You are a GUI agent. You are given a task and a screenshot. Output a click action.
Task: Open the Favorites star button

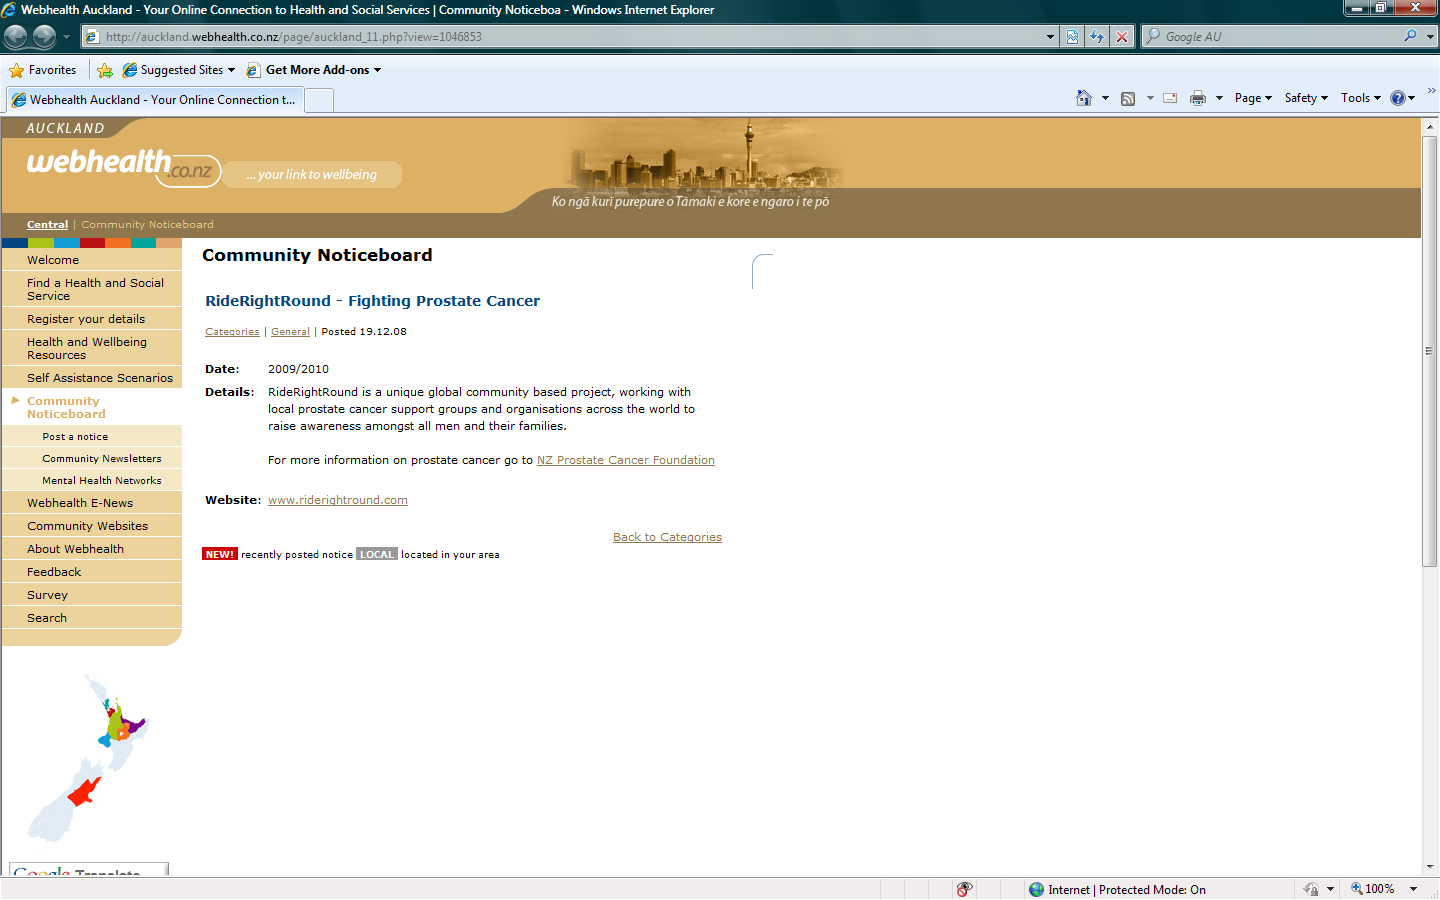42,70
